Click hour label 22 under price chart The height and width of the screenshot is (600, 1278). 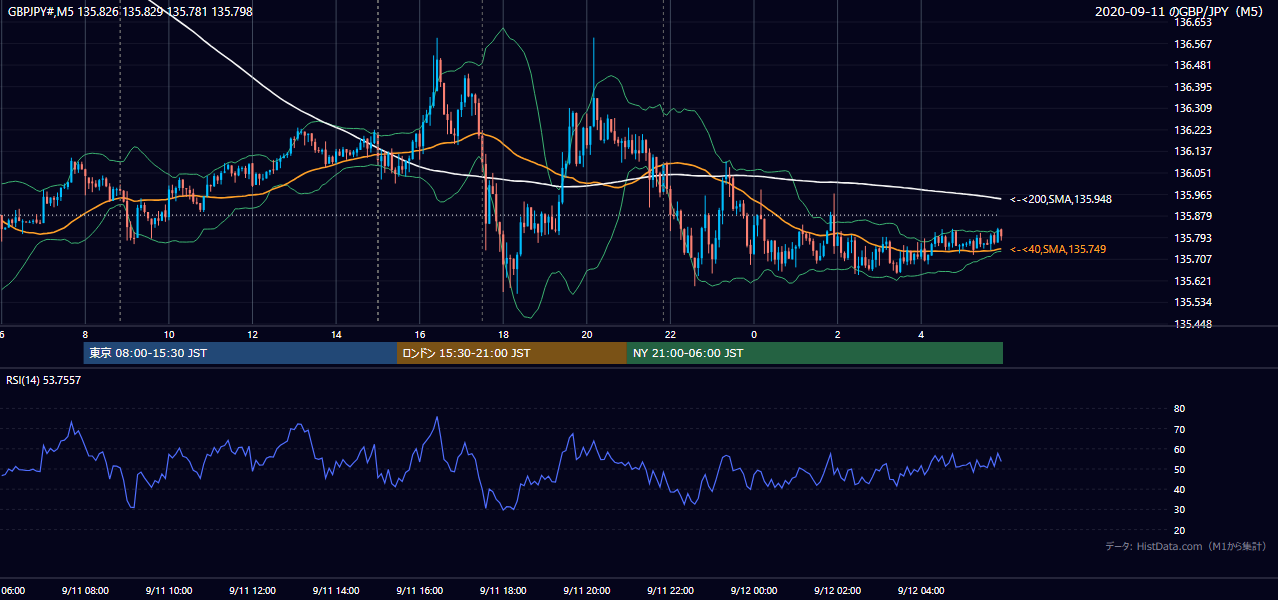click(x=670, y=335)
